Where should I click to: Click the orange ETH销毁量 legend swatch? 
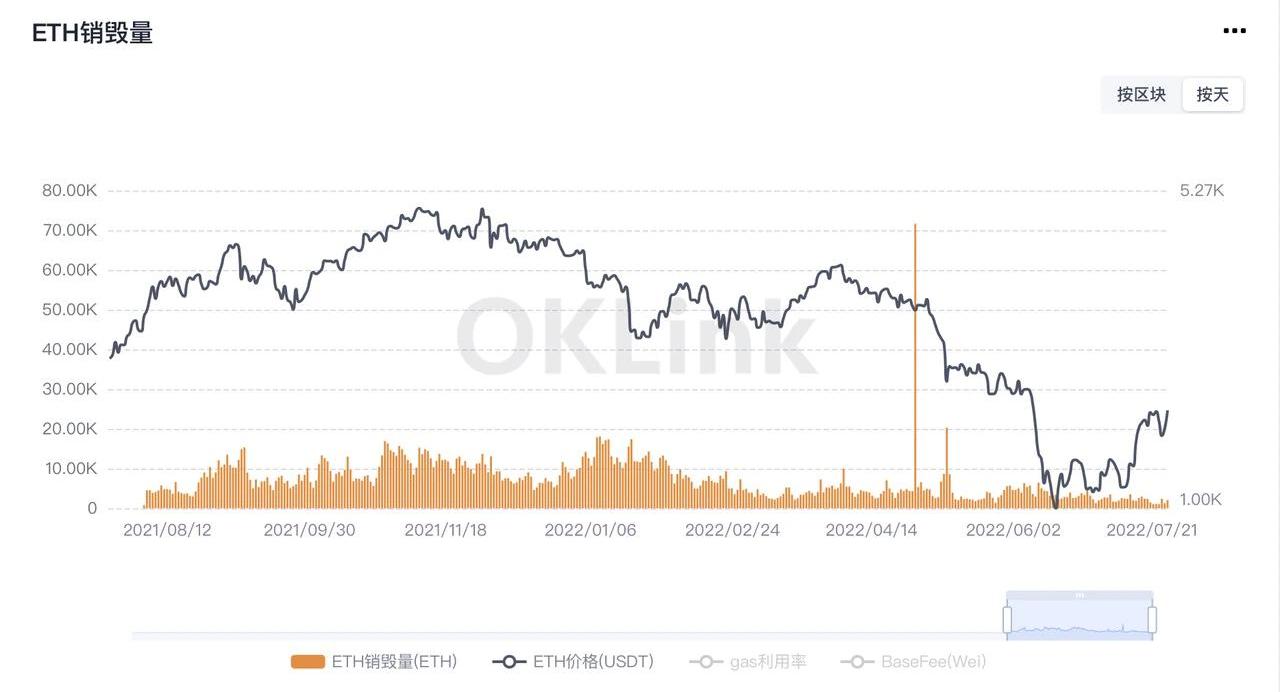[x=308, y=661]
